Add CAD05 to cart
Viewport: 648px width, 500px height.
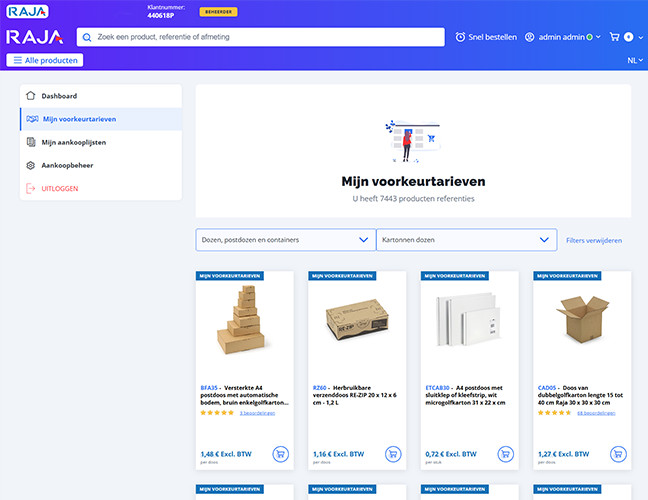coord(618,454)
